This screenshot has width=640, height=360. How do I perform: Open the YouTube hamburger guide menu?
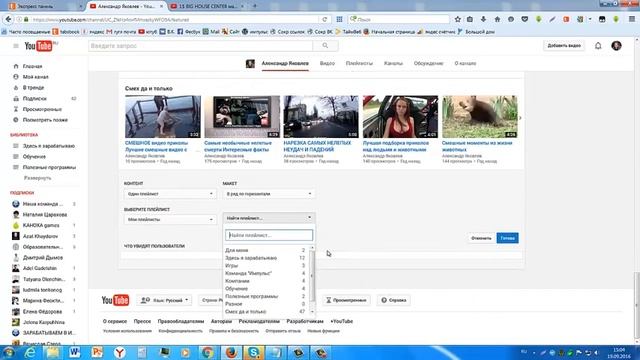[16, 46]
